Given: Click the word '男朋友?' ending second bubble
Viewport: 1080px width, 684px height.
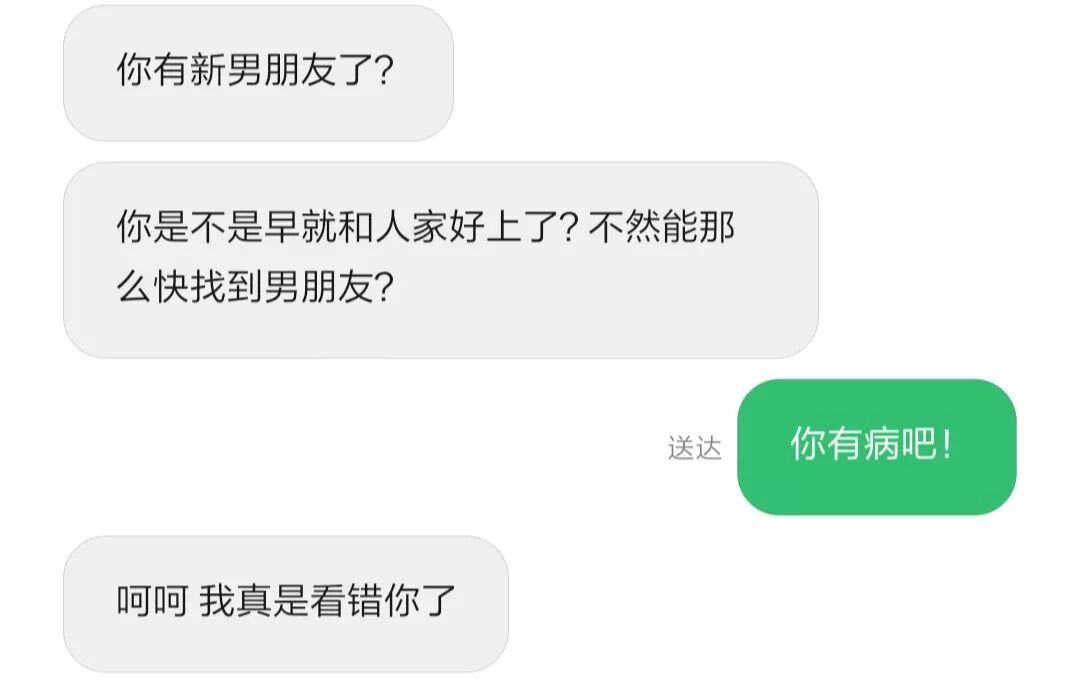Looking at the screenshot, I should [x=329, y=287].
